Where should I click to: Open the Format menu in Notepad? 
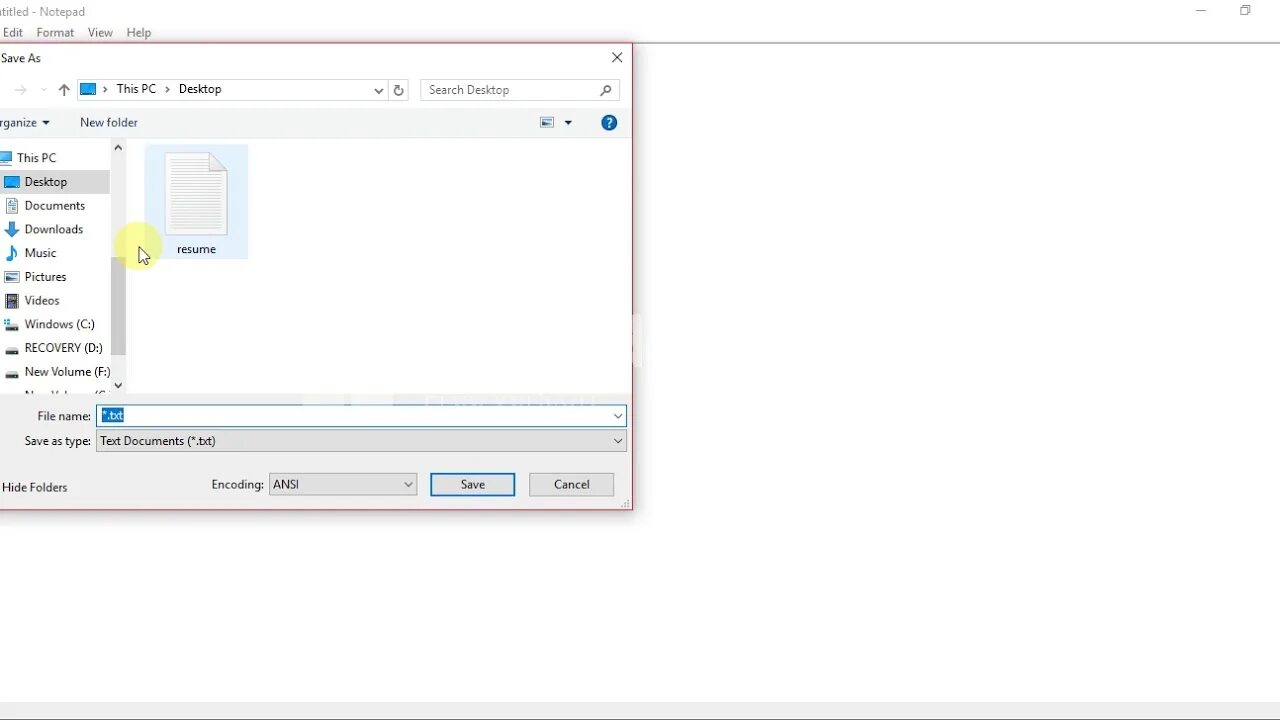tap(55, 33)
